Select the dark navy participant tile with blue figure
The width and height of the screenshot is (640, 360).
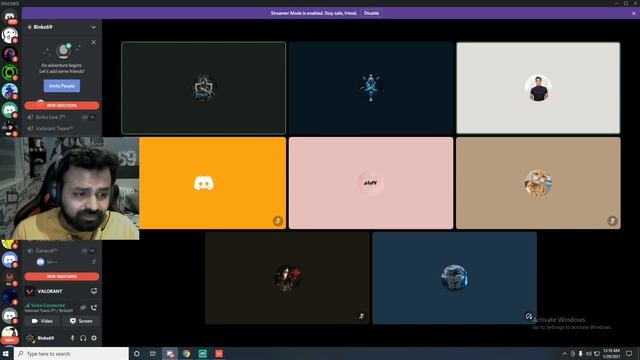point(371,88)
